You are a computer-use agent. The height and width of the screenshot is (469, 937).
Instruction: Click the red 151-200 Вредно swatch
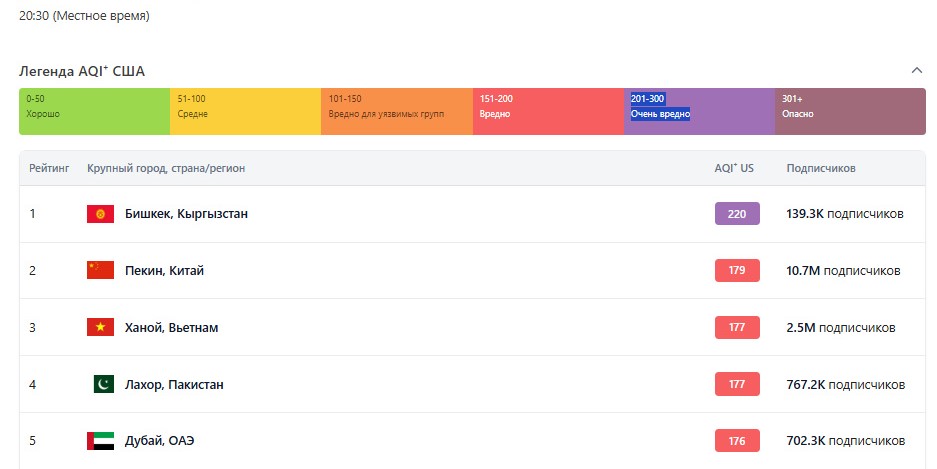point(548,111)
